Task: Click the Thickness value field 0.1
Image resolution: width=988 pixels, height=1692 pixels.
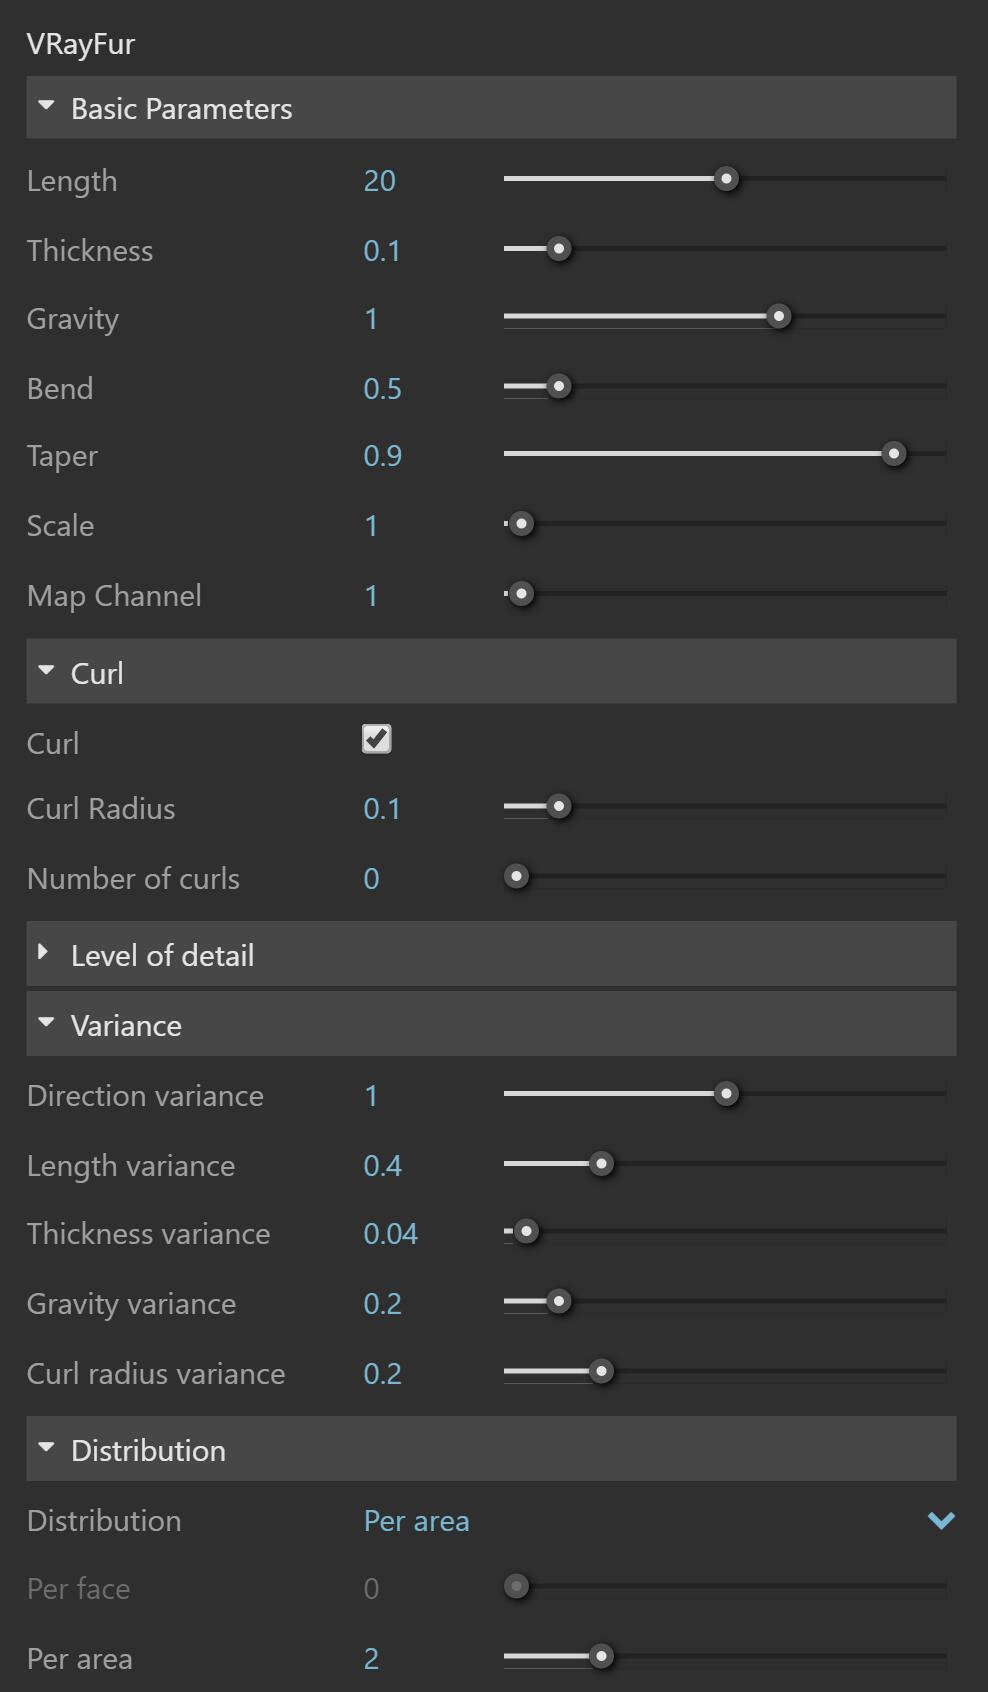Action: tap(382, 250)
